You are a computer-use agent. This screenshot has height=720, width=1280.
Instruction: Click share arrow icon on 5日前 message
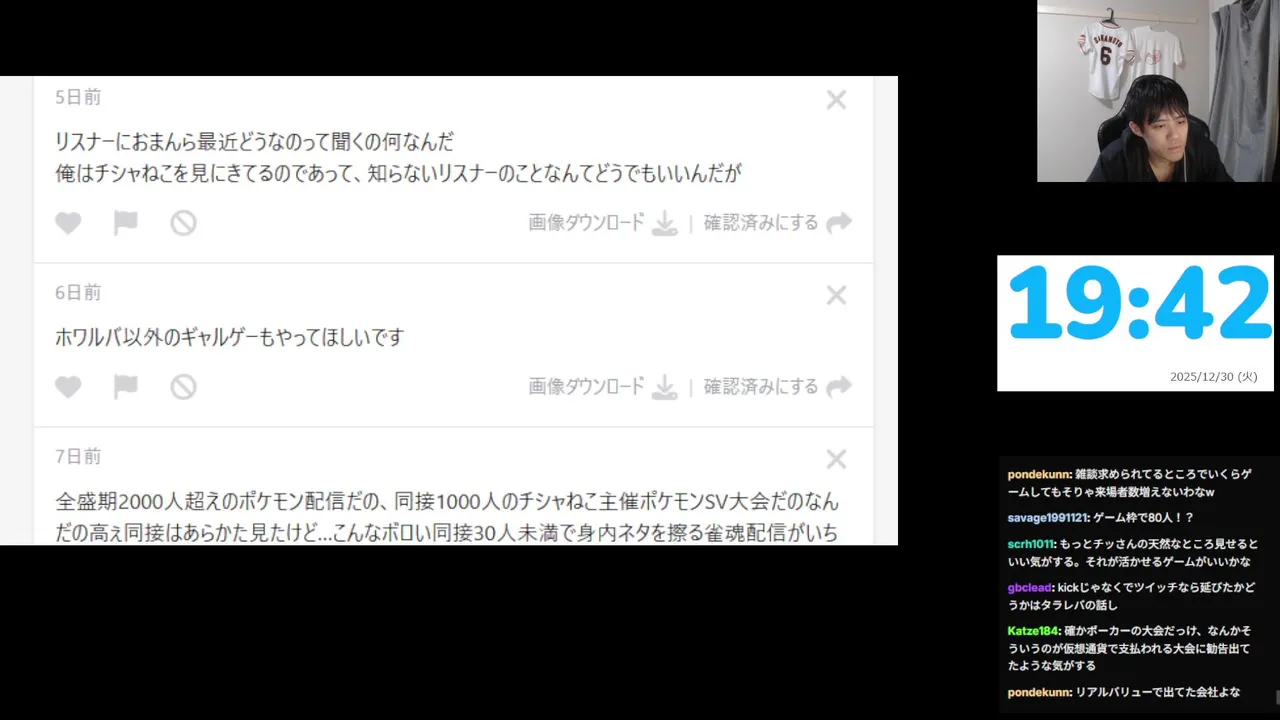pos(839,223)
